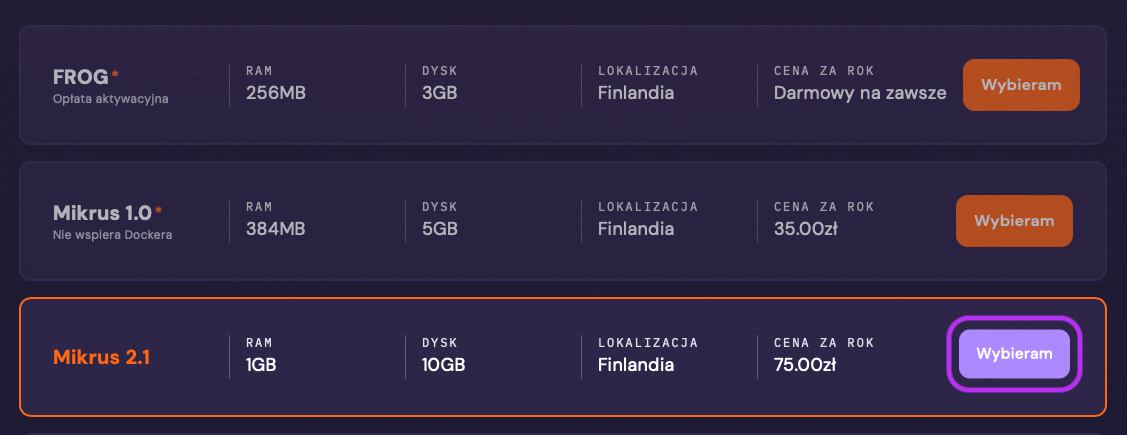This screenshot has height=435, width=1127.
Task: Choose the FROG plan with Wybieram button
Action: pyautogui.click(x=1021, y=85)
